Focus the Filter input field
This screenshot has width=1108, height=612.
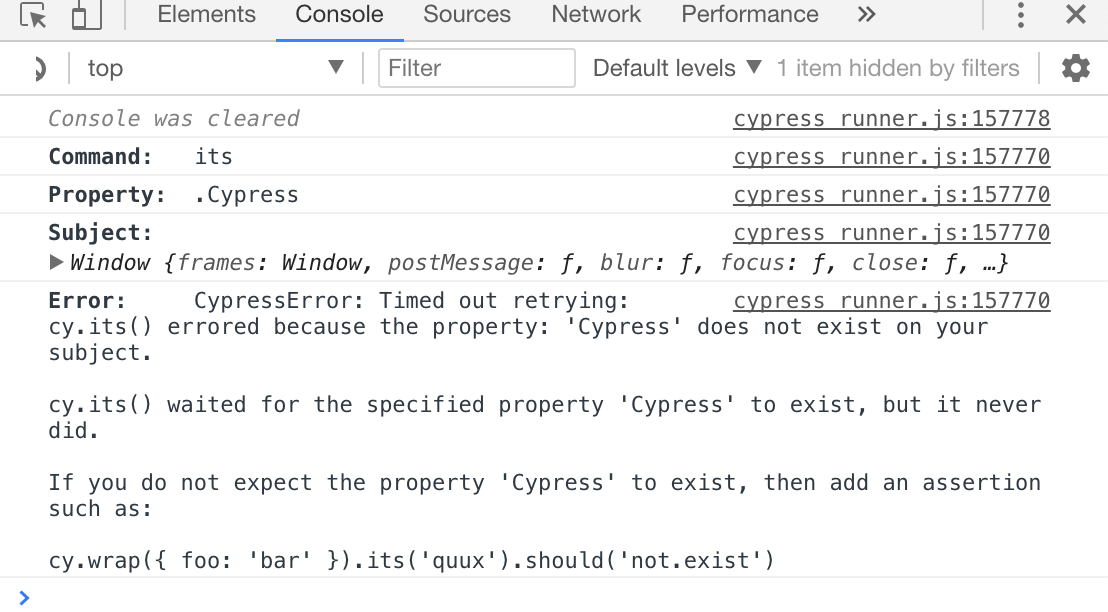(476, 68)
